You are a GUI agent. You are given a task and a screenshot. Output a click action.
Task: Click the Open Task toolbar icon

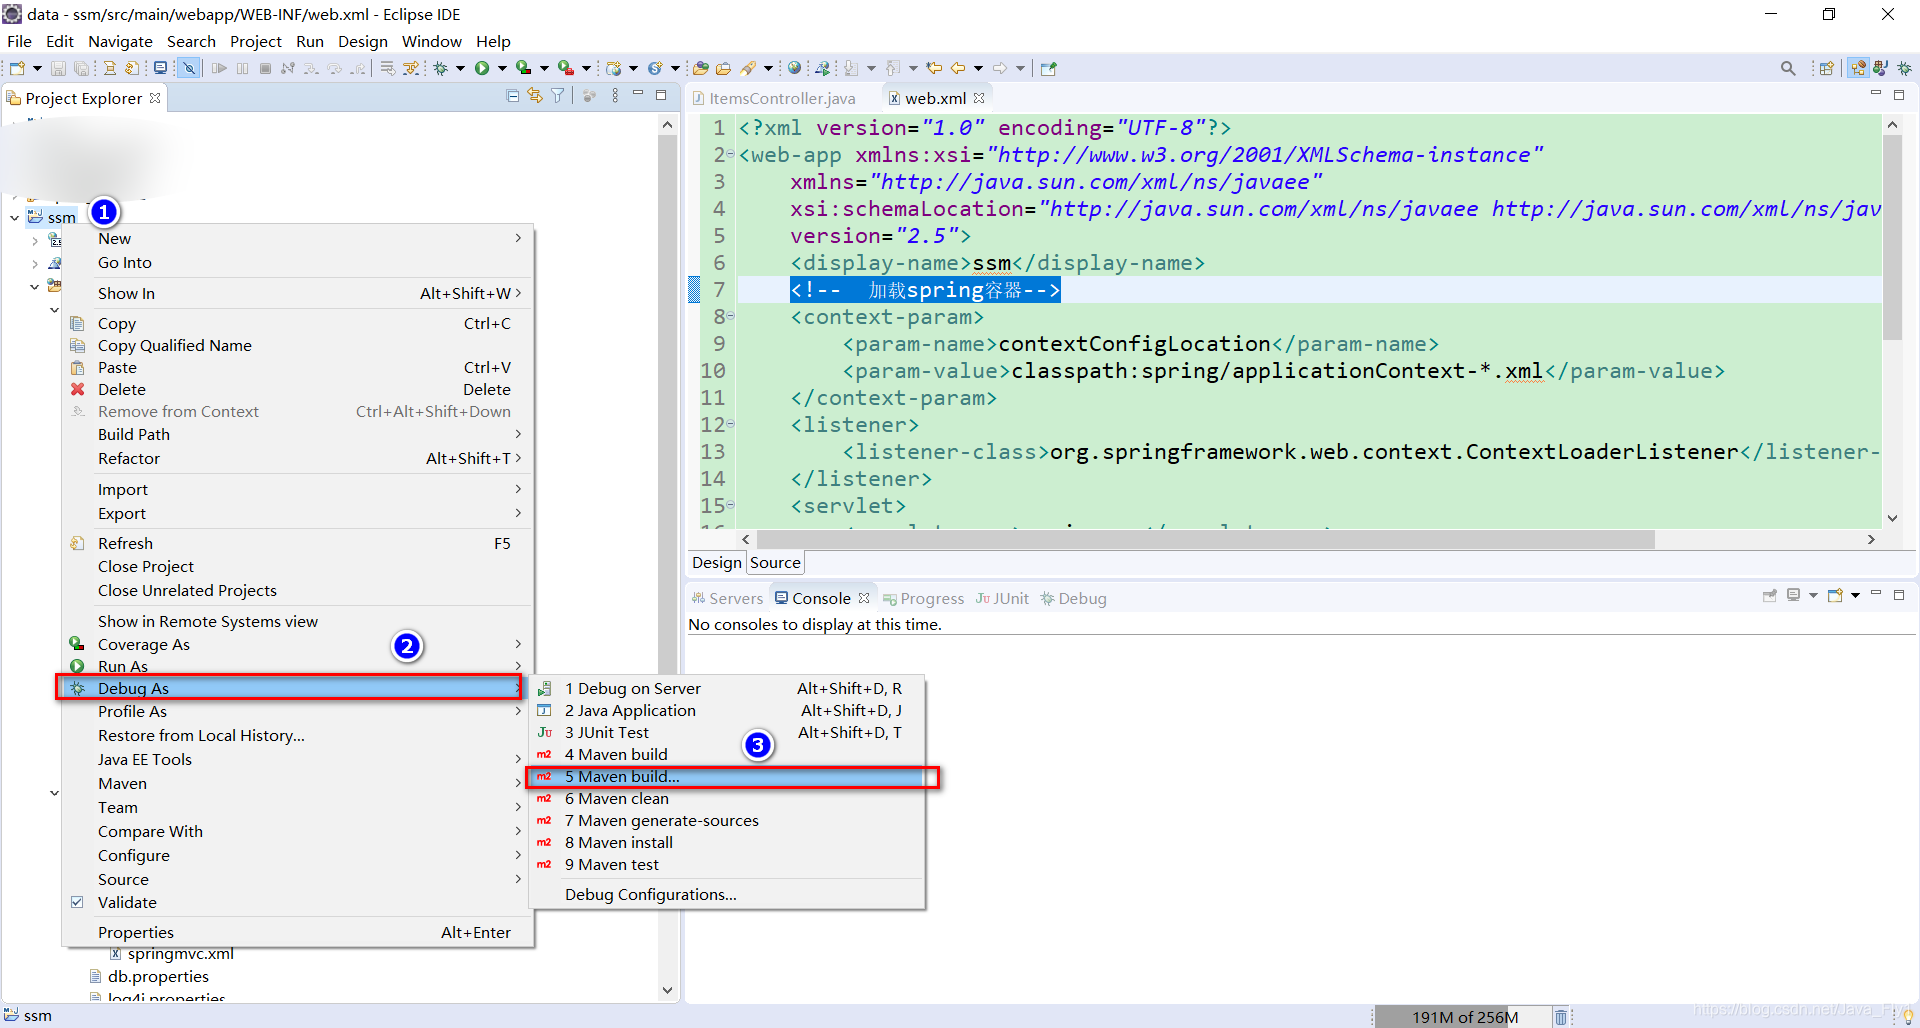point(723,68)
